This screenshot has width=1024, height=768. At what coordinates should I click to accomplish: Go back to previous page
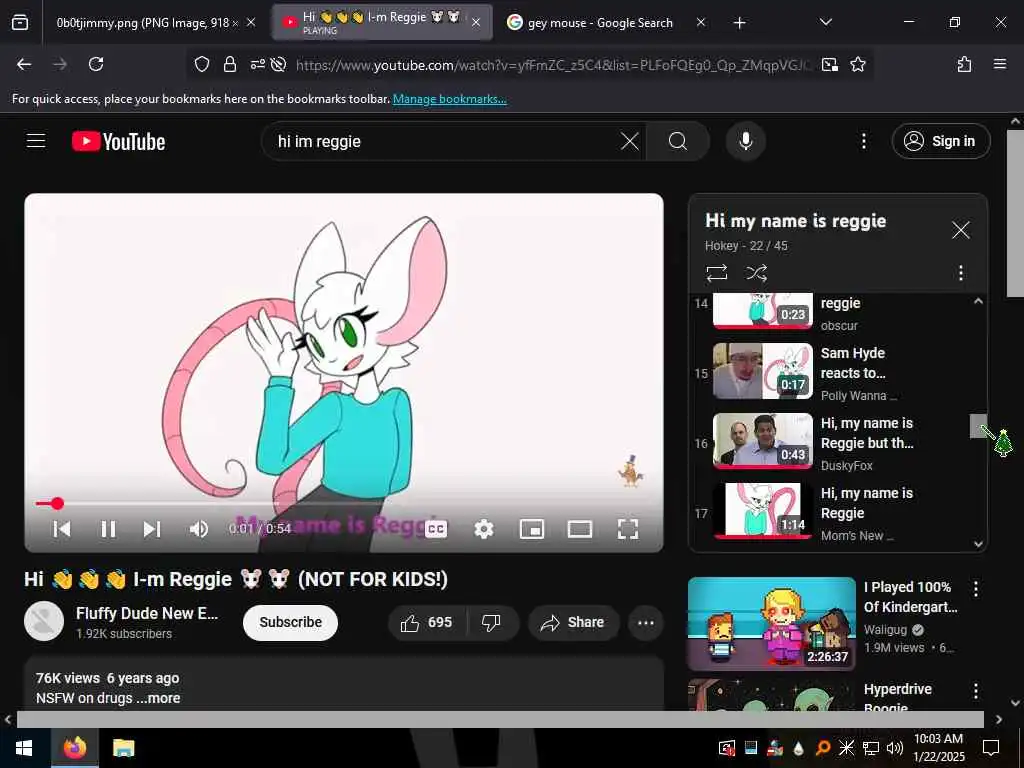[x=24, y=64]
